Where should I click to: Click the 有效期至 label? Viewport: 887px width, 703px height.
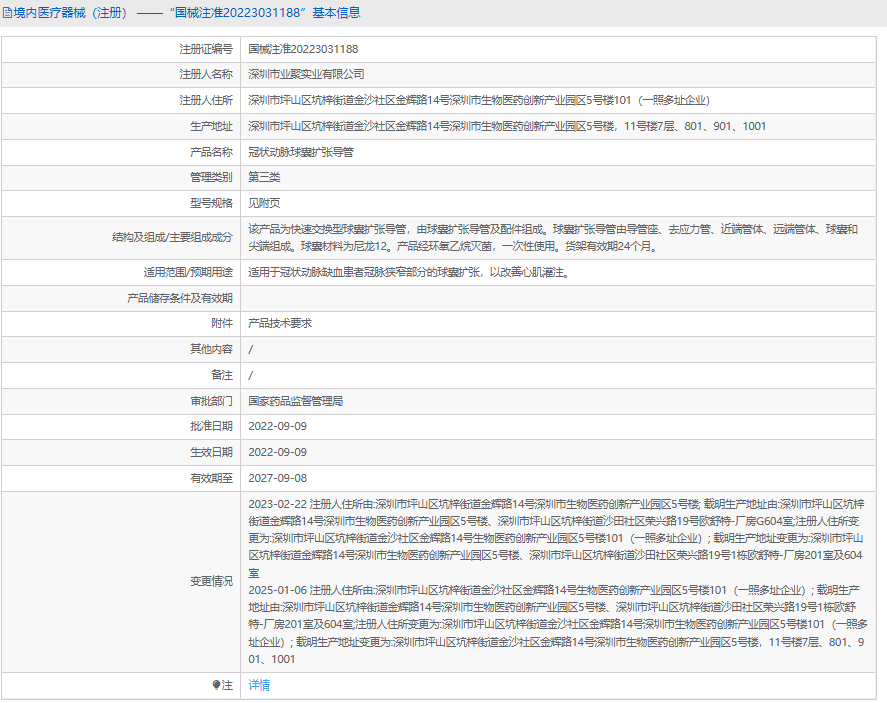coord(211,478)
